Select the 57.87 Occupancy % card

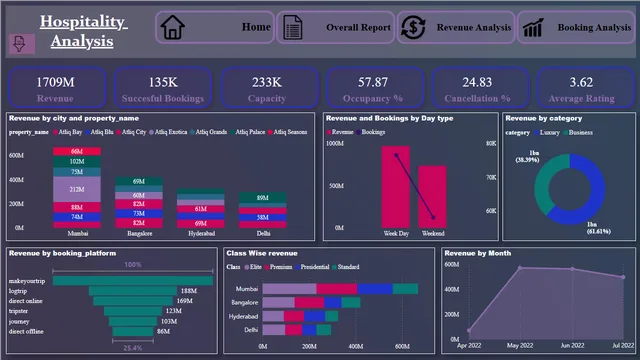[x=374, y=88]
